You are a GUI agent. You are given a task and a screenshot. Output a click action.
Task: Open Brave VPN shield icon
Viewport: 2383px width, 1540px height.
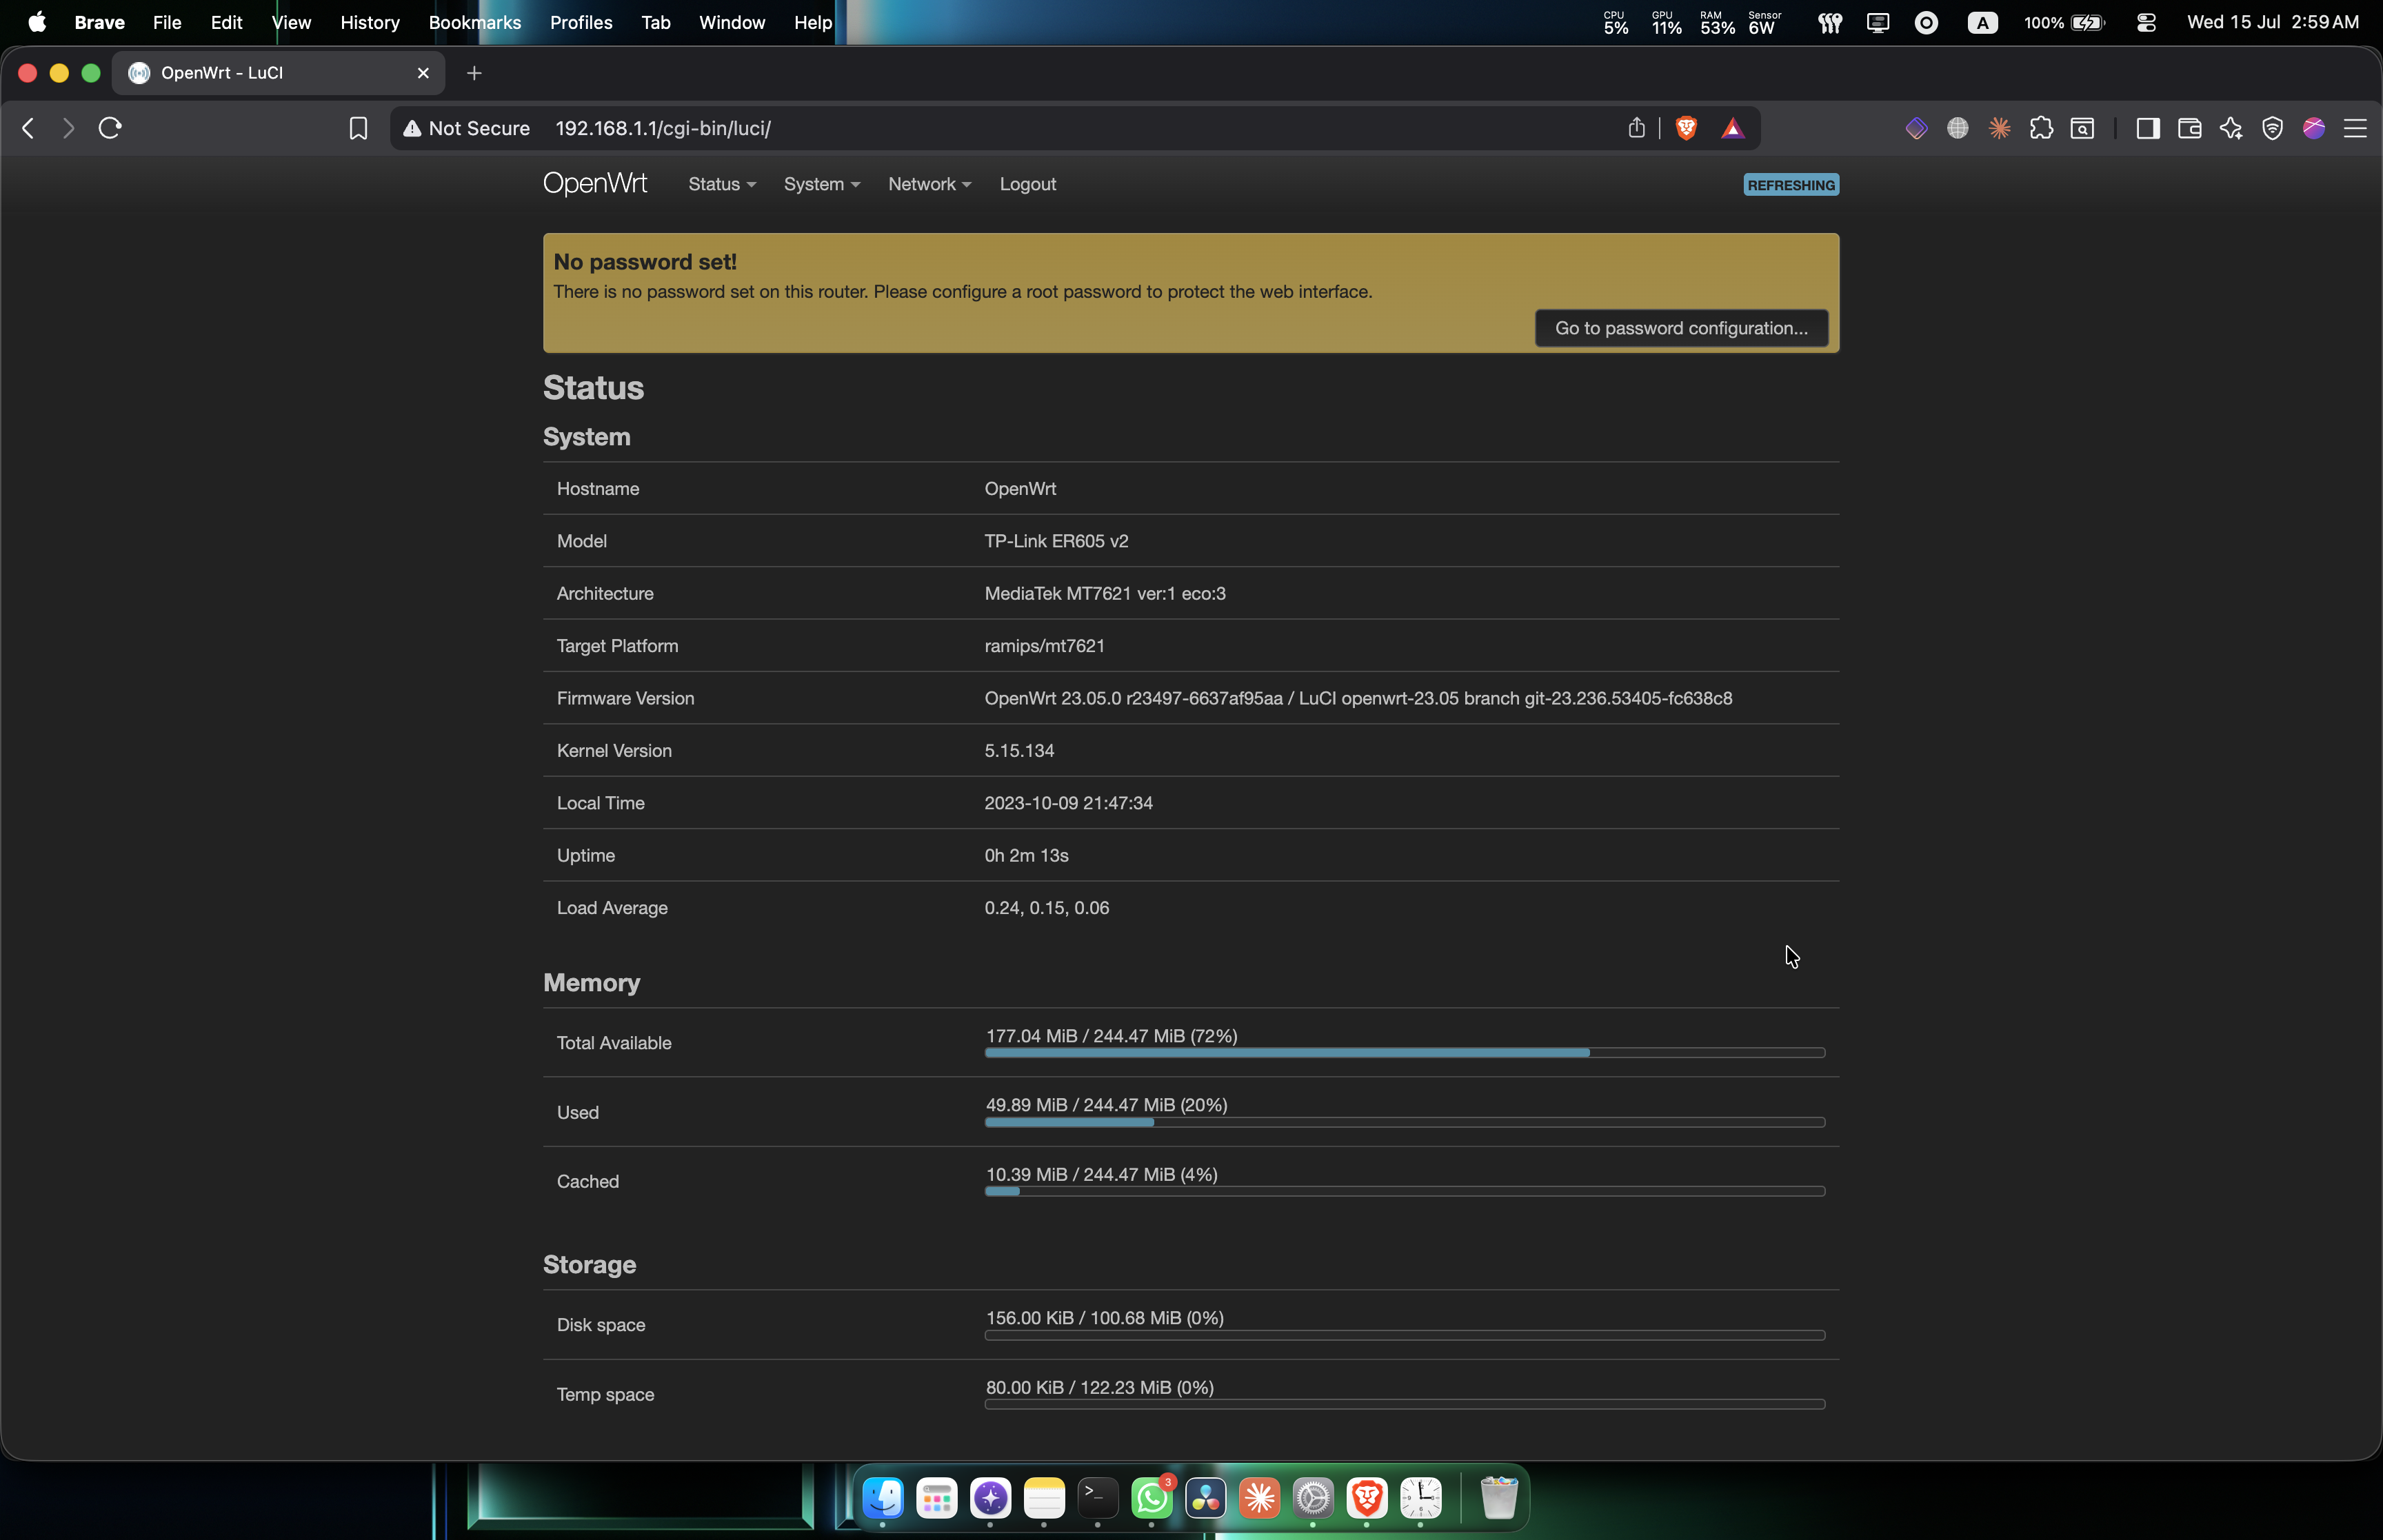pyautogui.click(x=2272, y=128)
